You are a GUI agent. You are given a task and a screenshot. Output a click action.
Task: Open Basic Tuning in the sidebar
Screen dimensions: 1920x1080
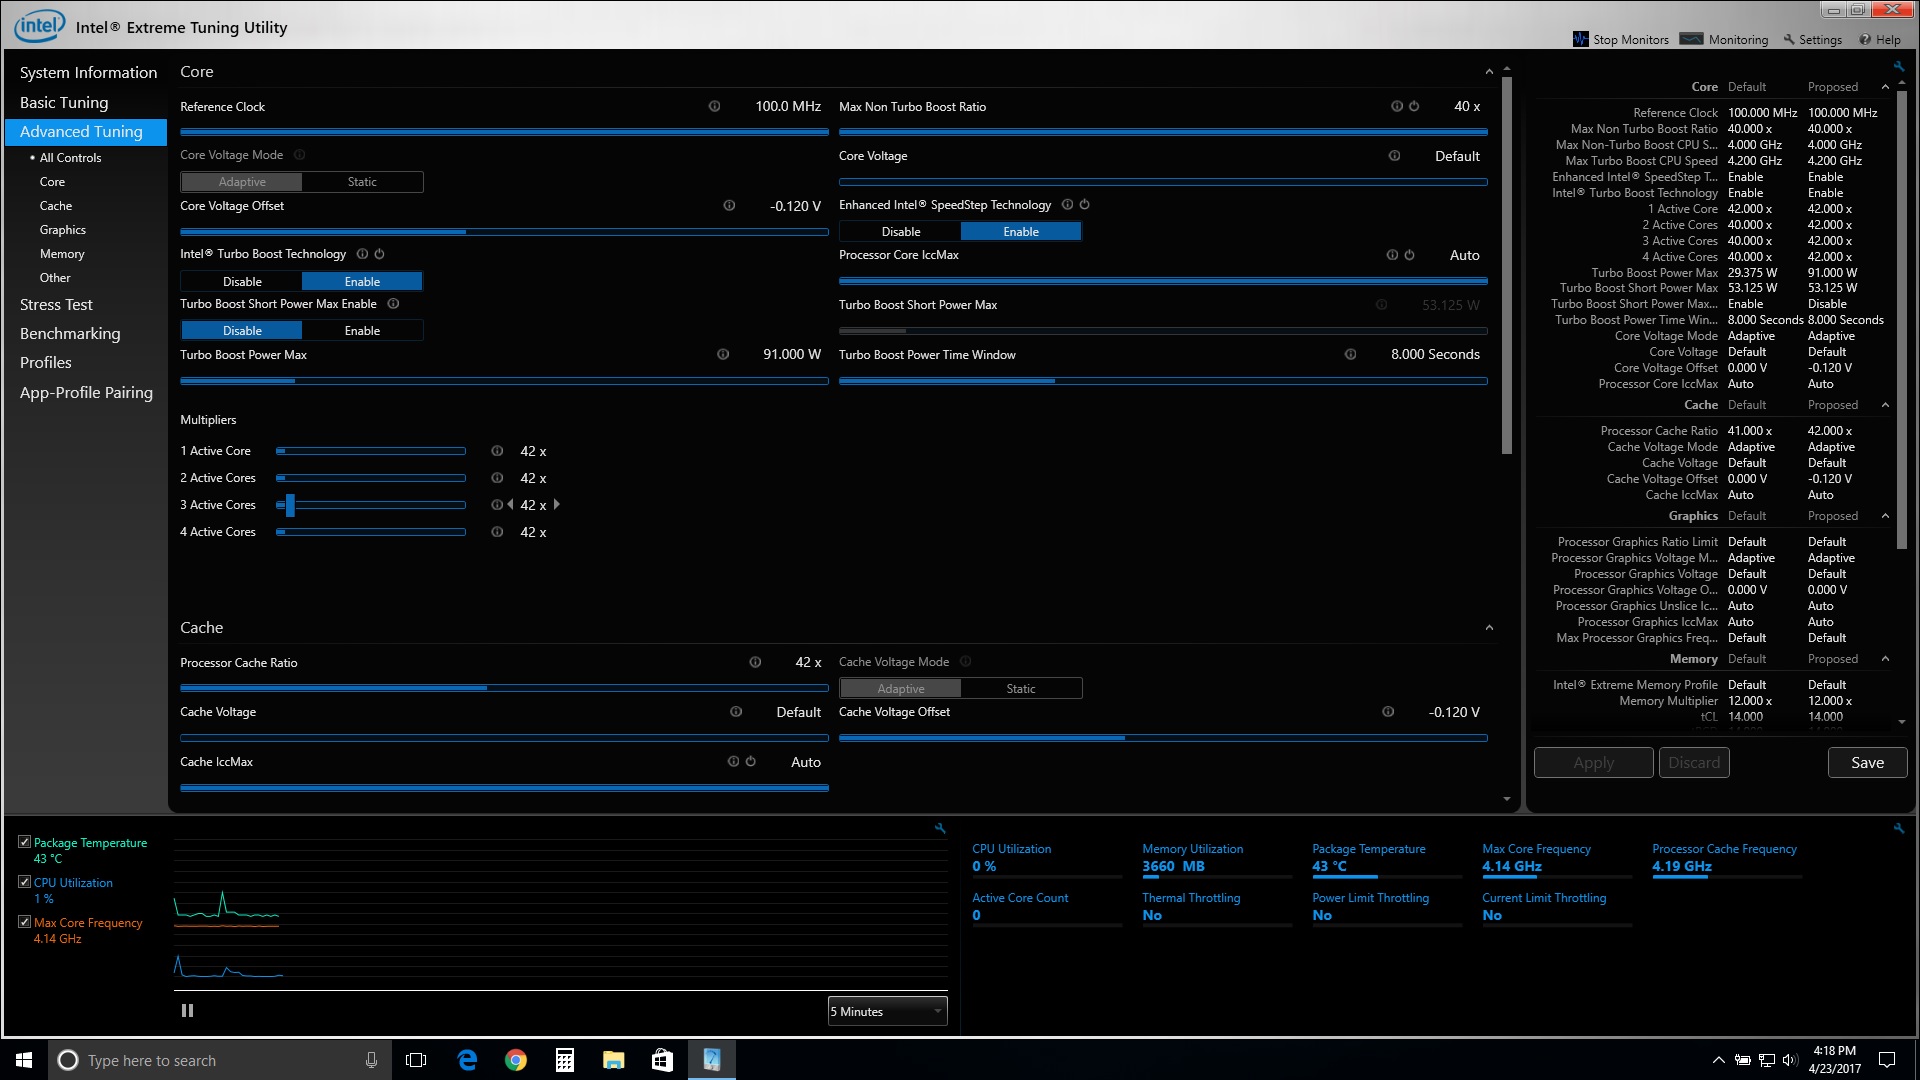click(64, 102)
